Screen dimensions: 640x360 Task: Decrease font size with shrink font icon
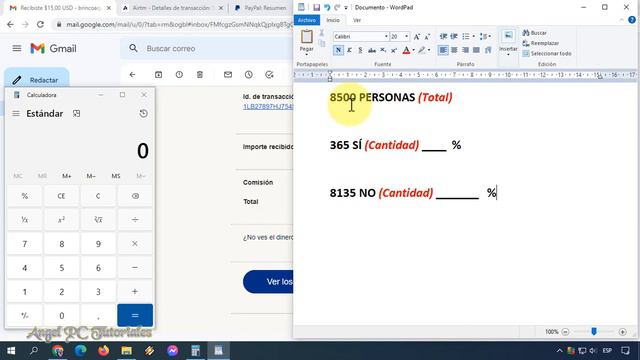[x=427, y=37]
